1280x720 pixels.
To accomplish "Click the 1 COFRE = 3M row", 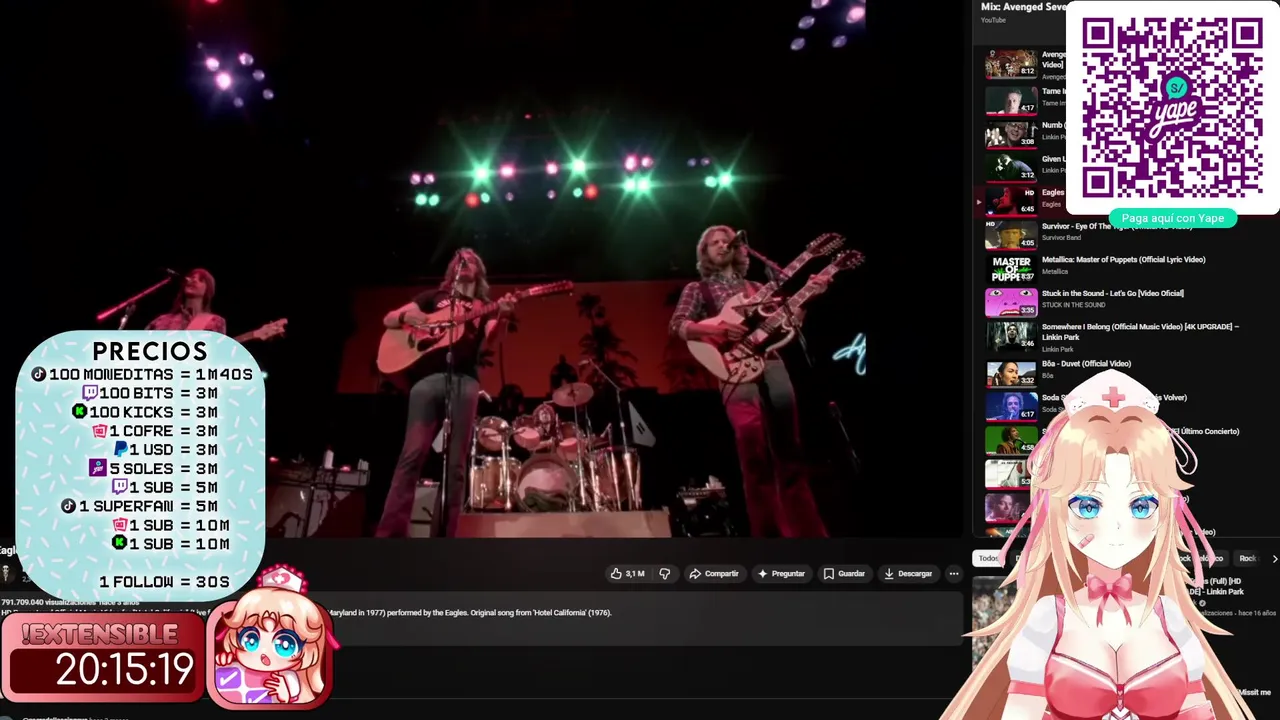I will (x=155, y=431).
